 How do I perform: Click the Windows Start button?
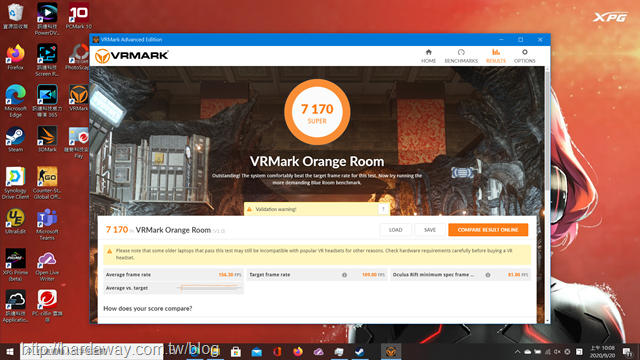tap(10, 351)
